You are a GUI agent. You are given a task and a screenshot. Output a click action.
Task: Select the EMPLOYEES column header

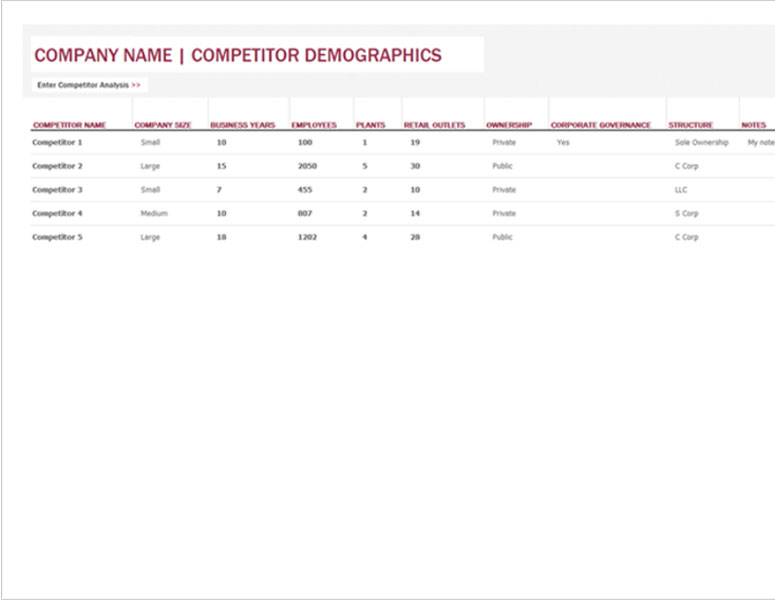314,126
